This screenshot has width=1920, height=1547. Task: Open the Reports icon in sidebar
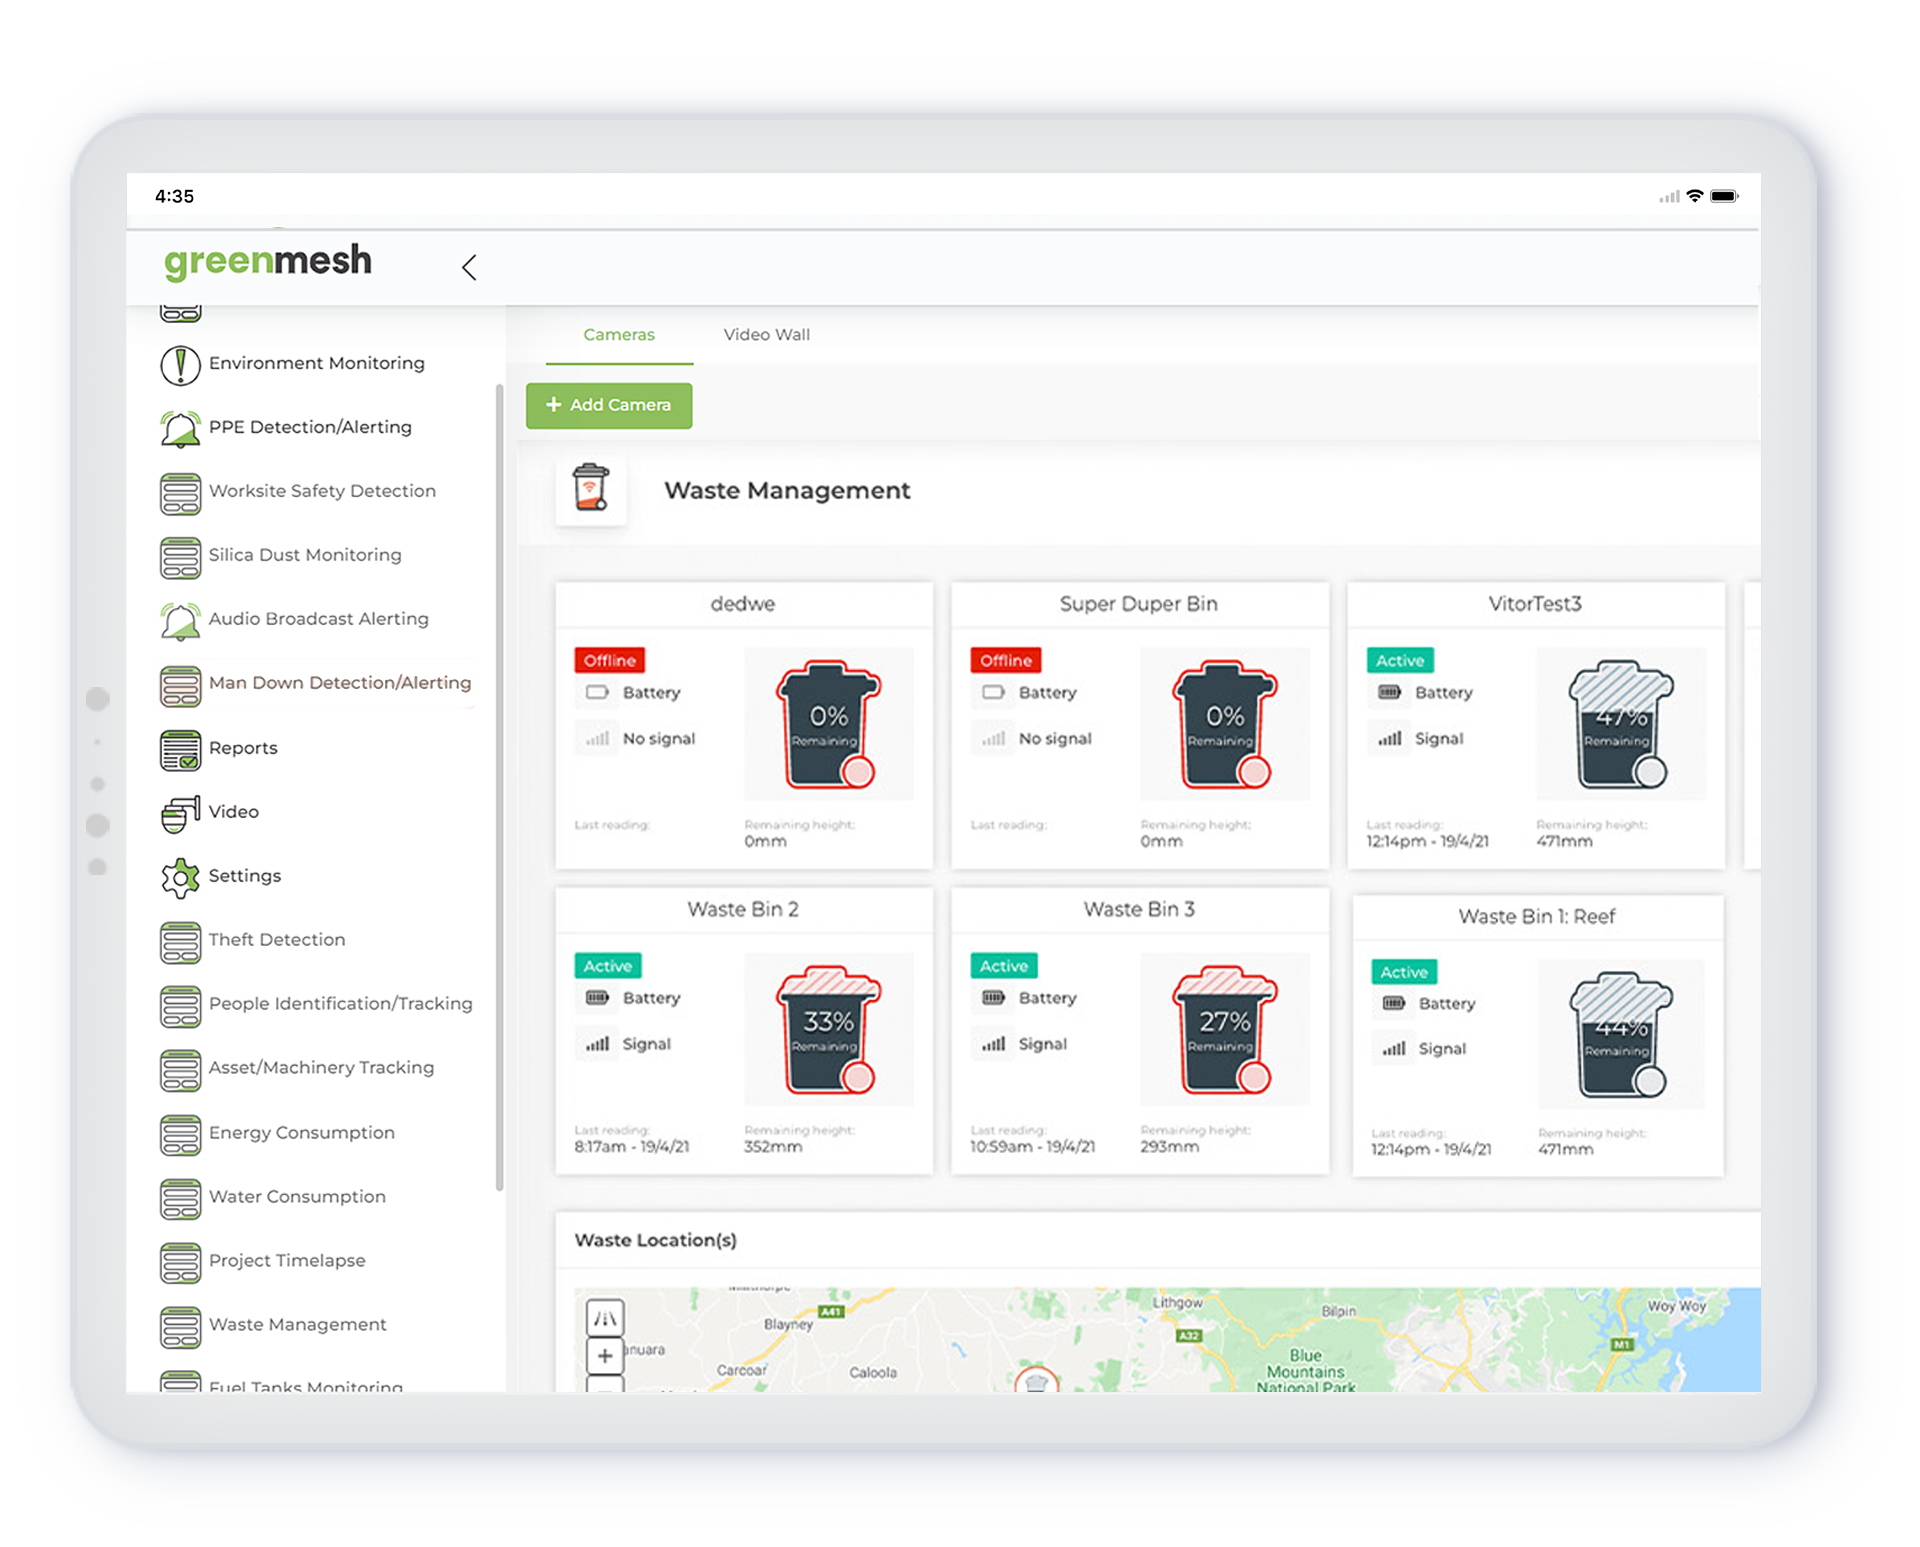point(180,750)
